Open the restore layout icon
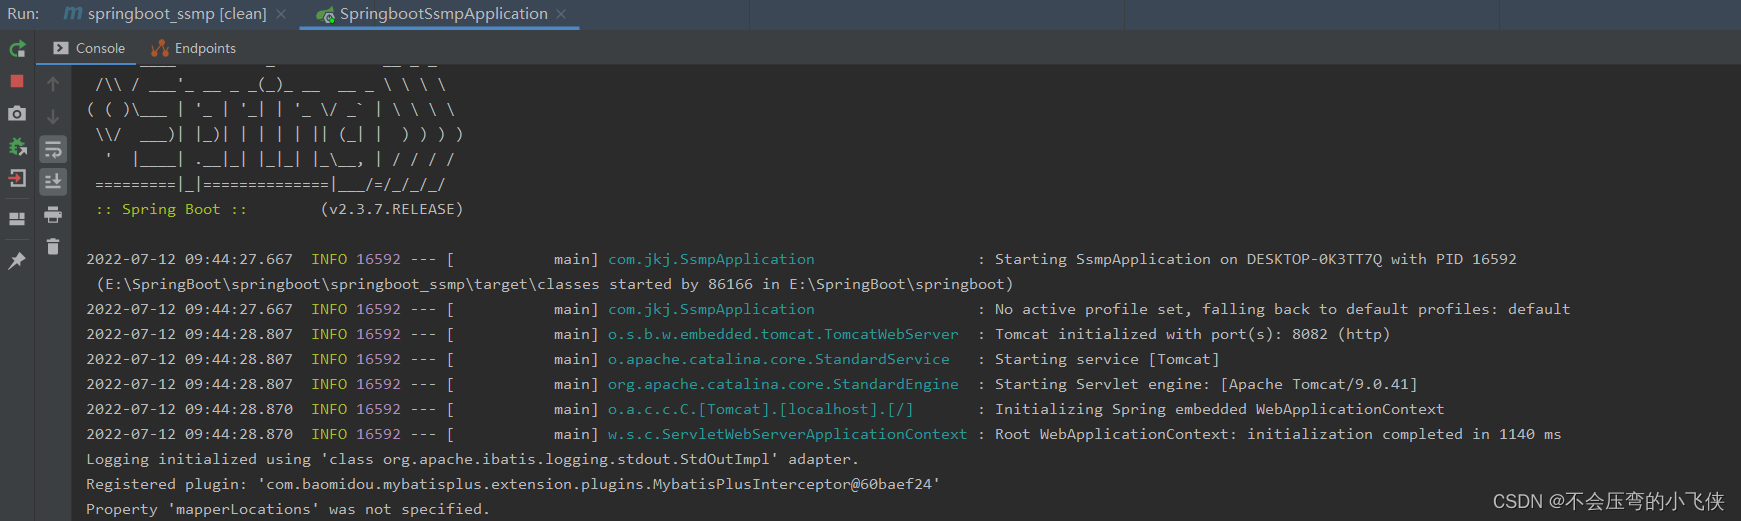Screen dimensions: 1741x521 [x=17, y=219]
